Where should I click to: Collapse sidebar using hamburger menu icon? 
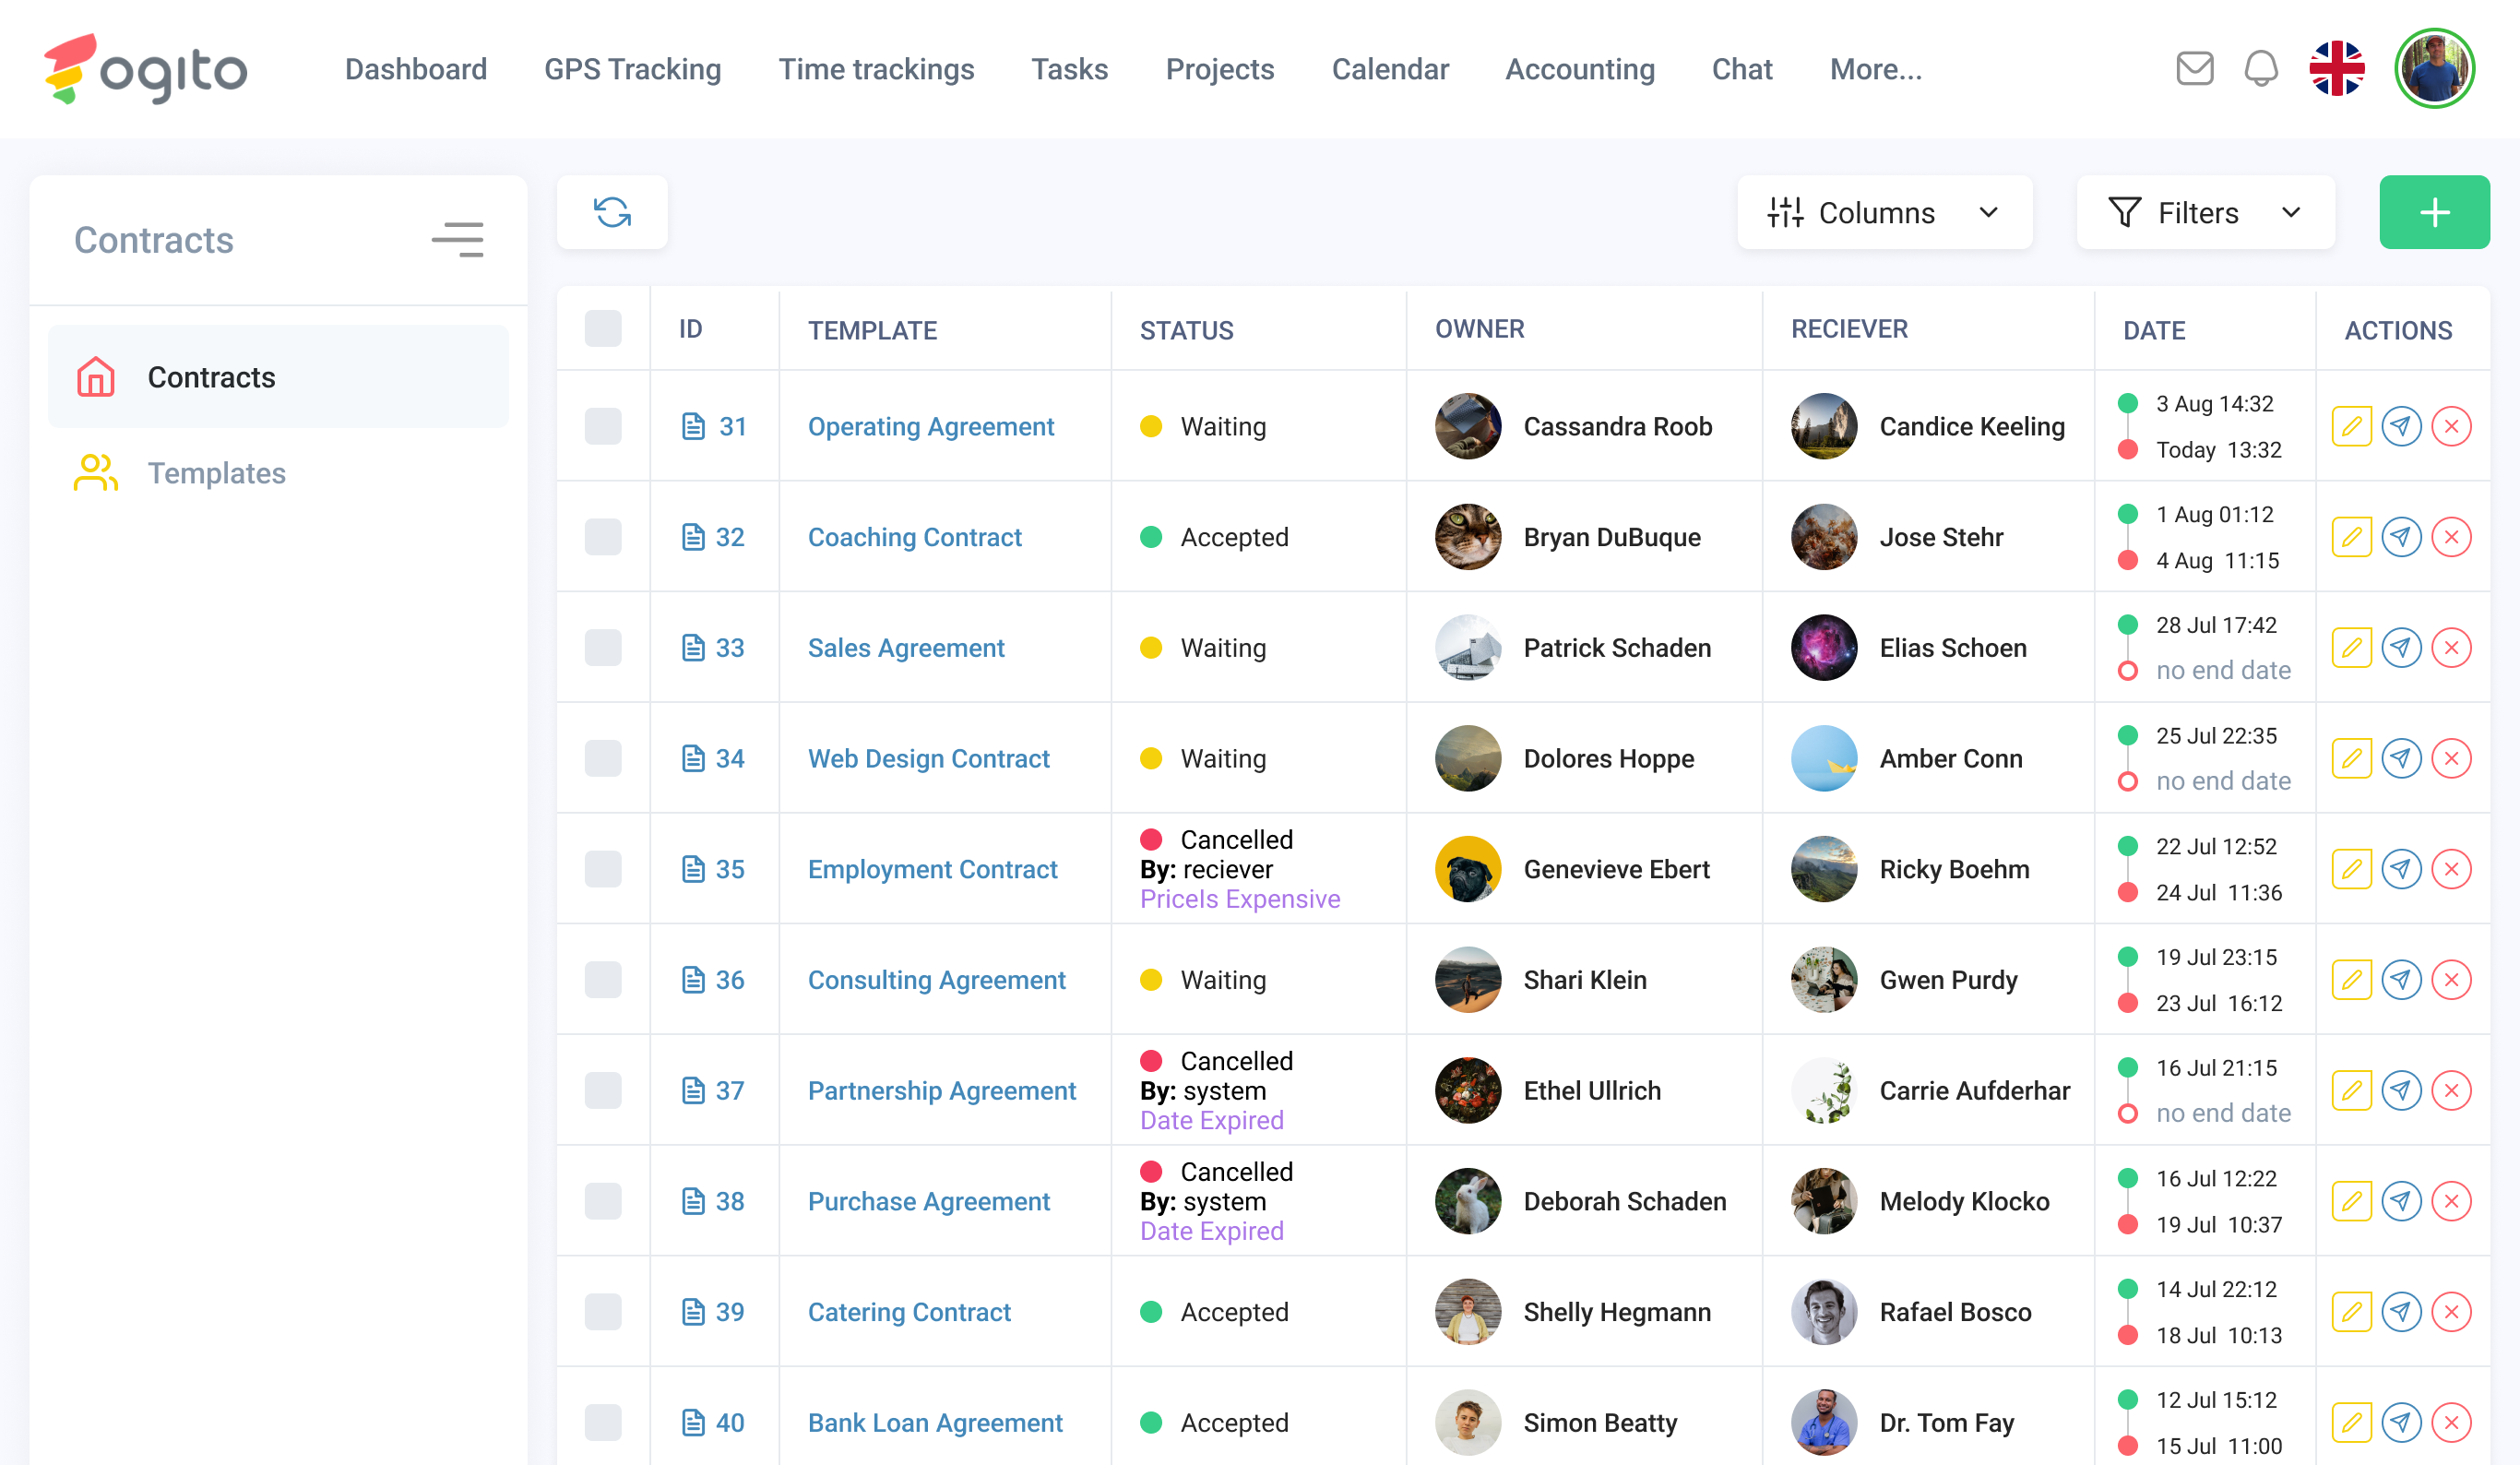pos(458,240)
